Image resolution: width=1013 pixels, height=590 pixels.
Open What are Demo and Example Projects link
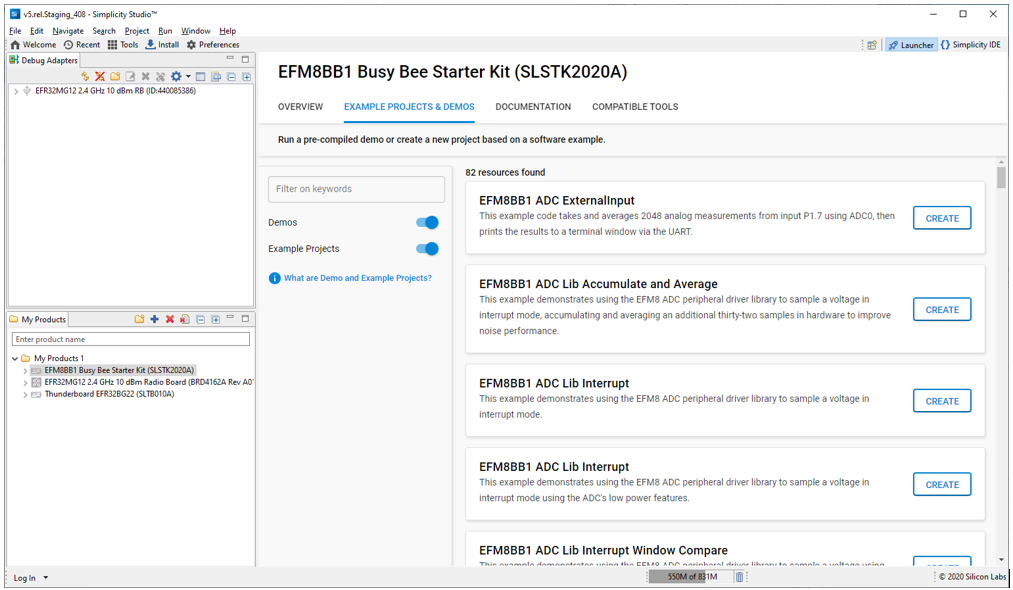[x=357, y=278]
